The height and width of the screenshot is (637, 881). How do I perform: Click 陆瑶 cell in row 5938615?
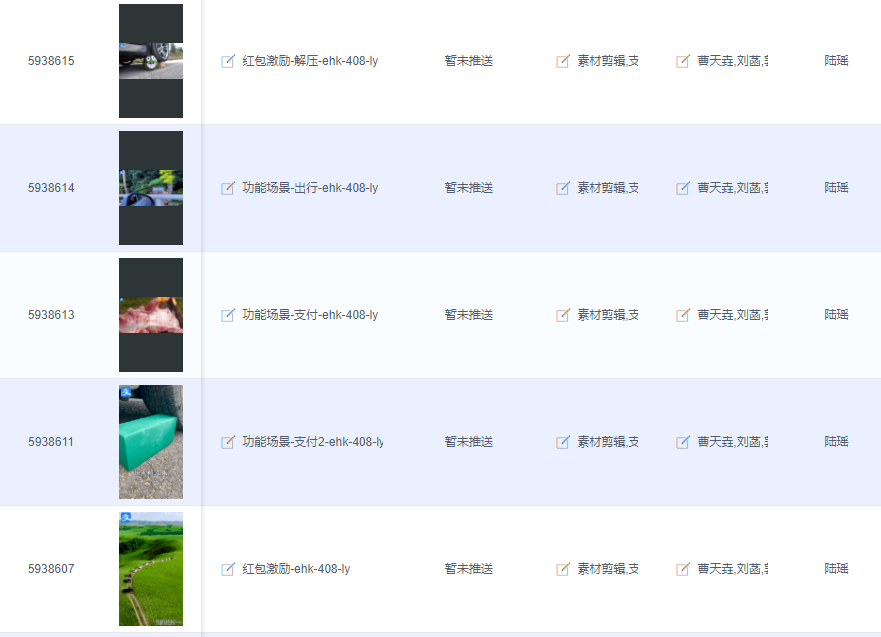coord(836,61)
